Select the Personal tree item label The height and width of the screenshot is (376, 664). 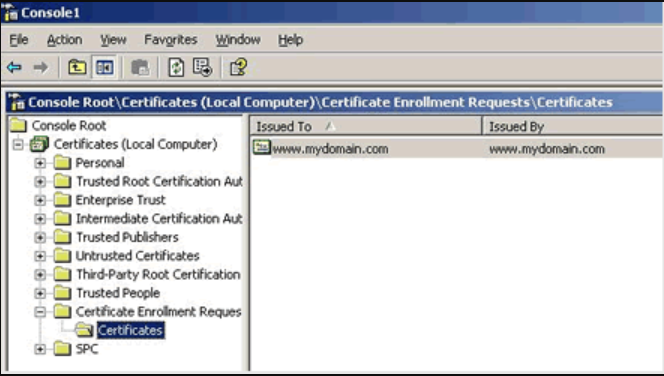(x=100, y=163)
